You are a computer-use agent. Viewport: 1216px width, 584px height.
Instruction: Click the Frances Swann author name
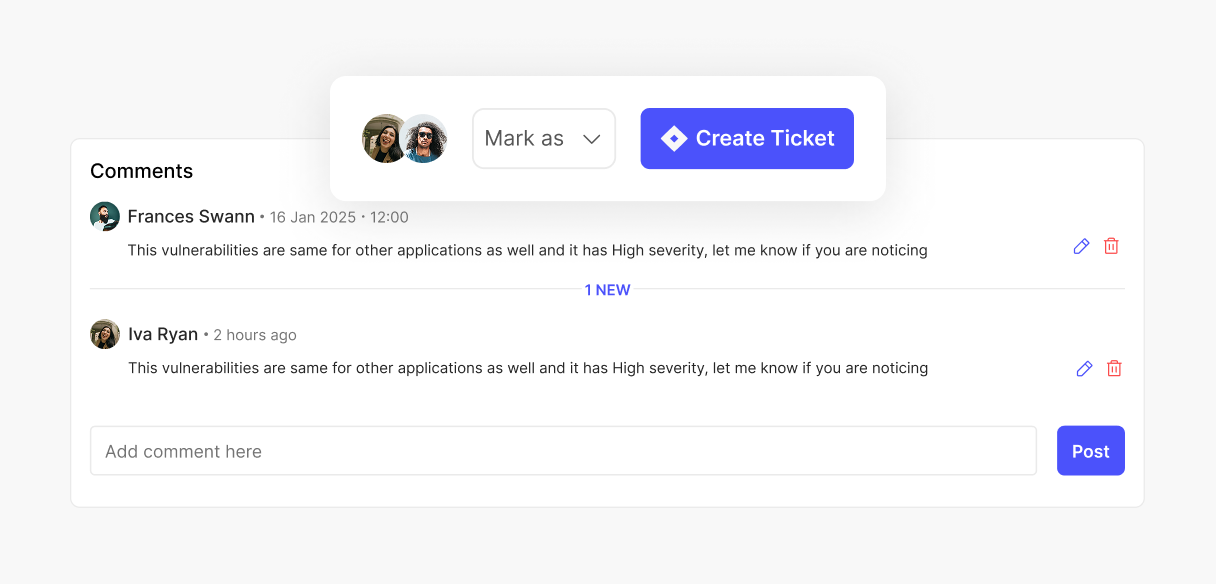tap(191, 217)
